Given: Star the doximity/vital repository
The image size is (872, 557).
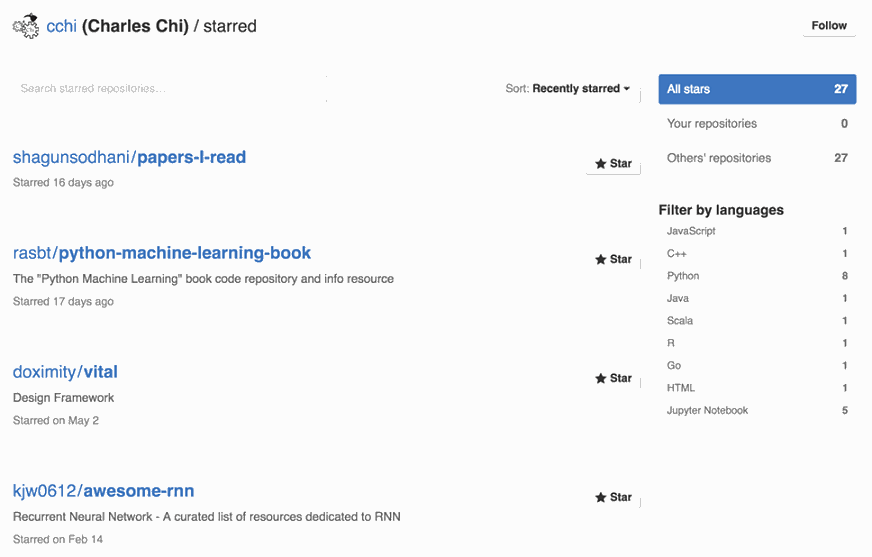Looking at the screenshot, I should pos(613,379).
